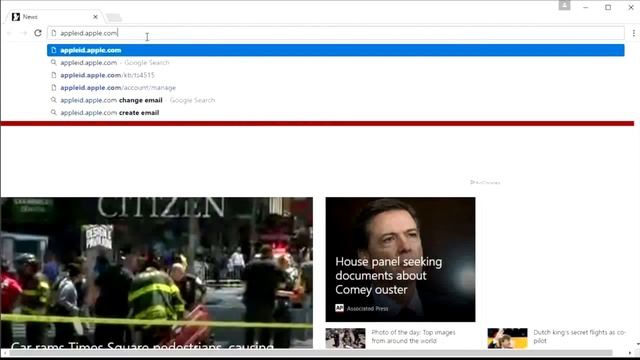
Task: Select the highlighted appleid.apple.com suggestion
Action: [x=336, y=50]
